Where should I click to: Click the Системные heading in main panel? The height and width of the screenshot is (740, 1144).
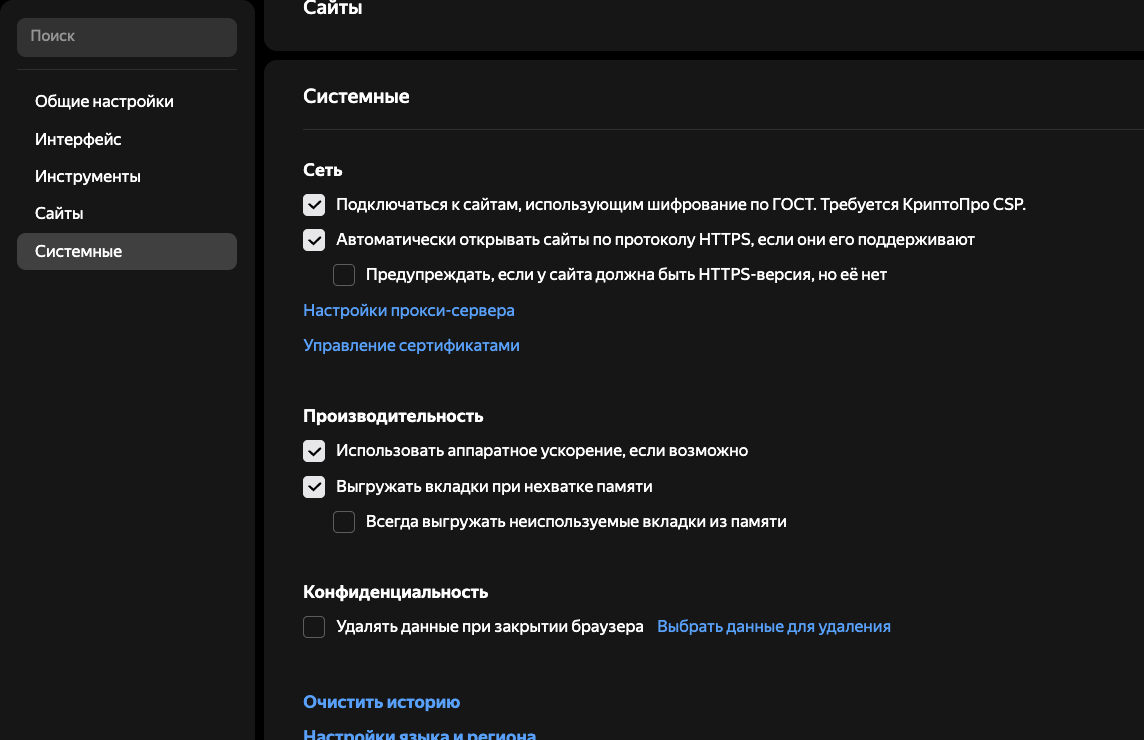[356, 97]
